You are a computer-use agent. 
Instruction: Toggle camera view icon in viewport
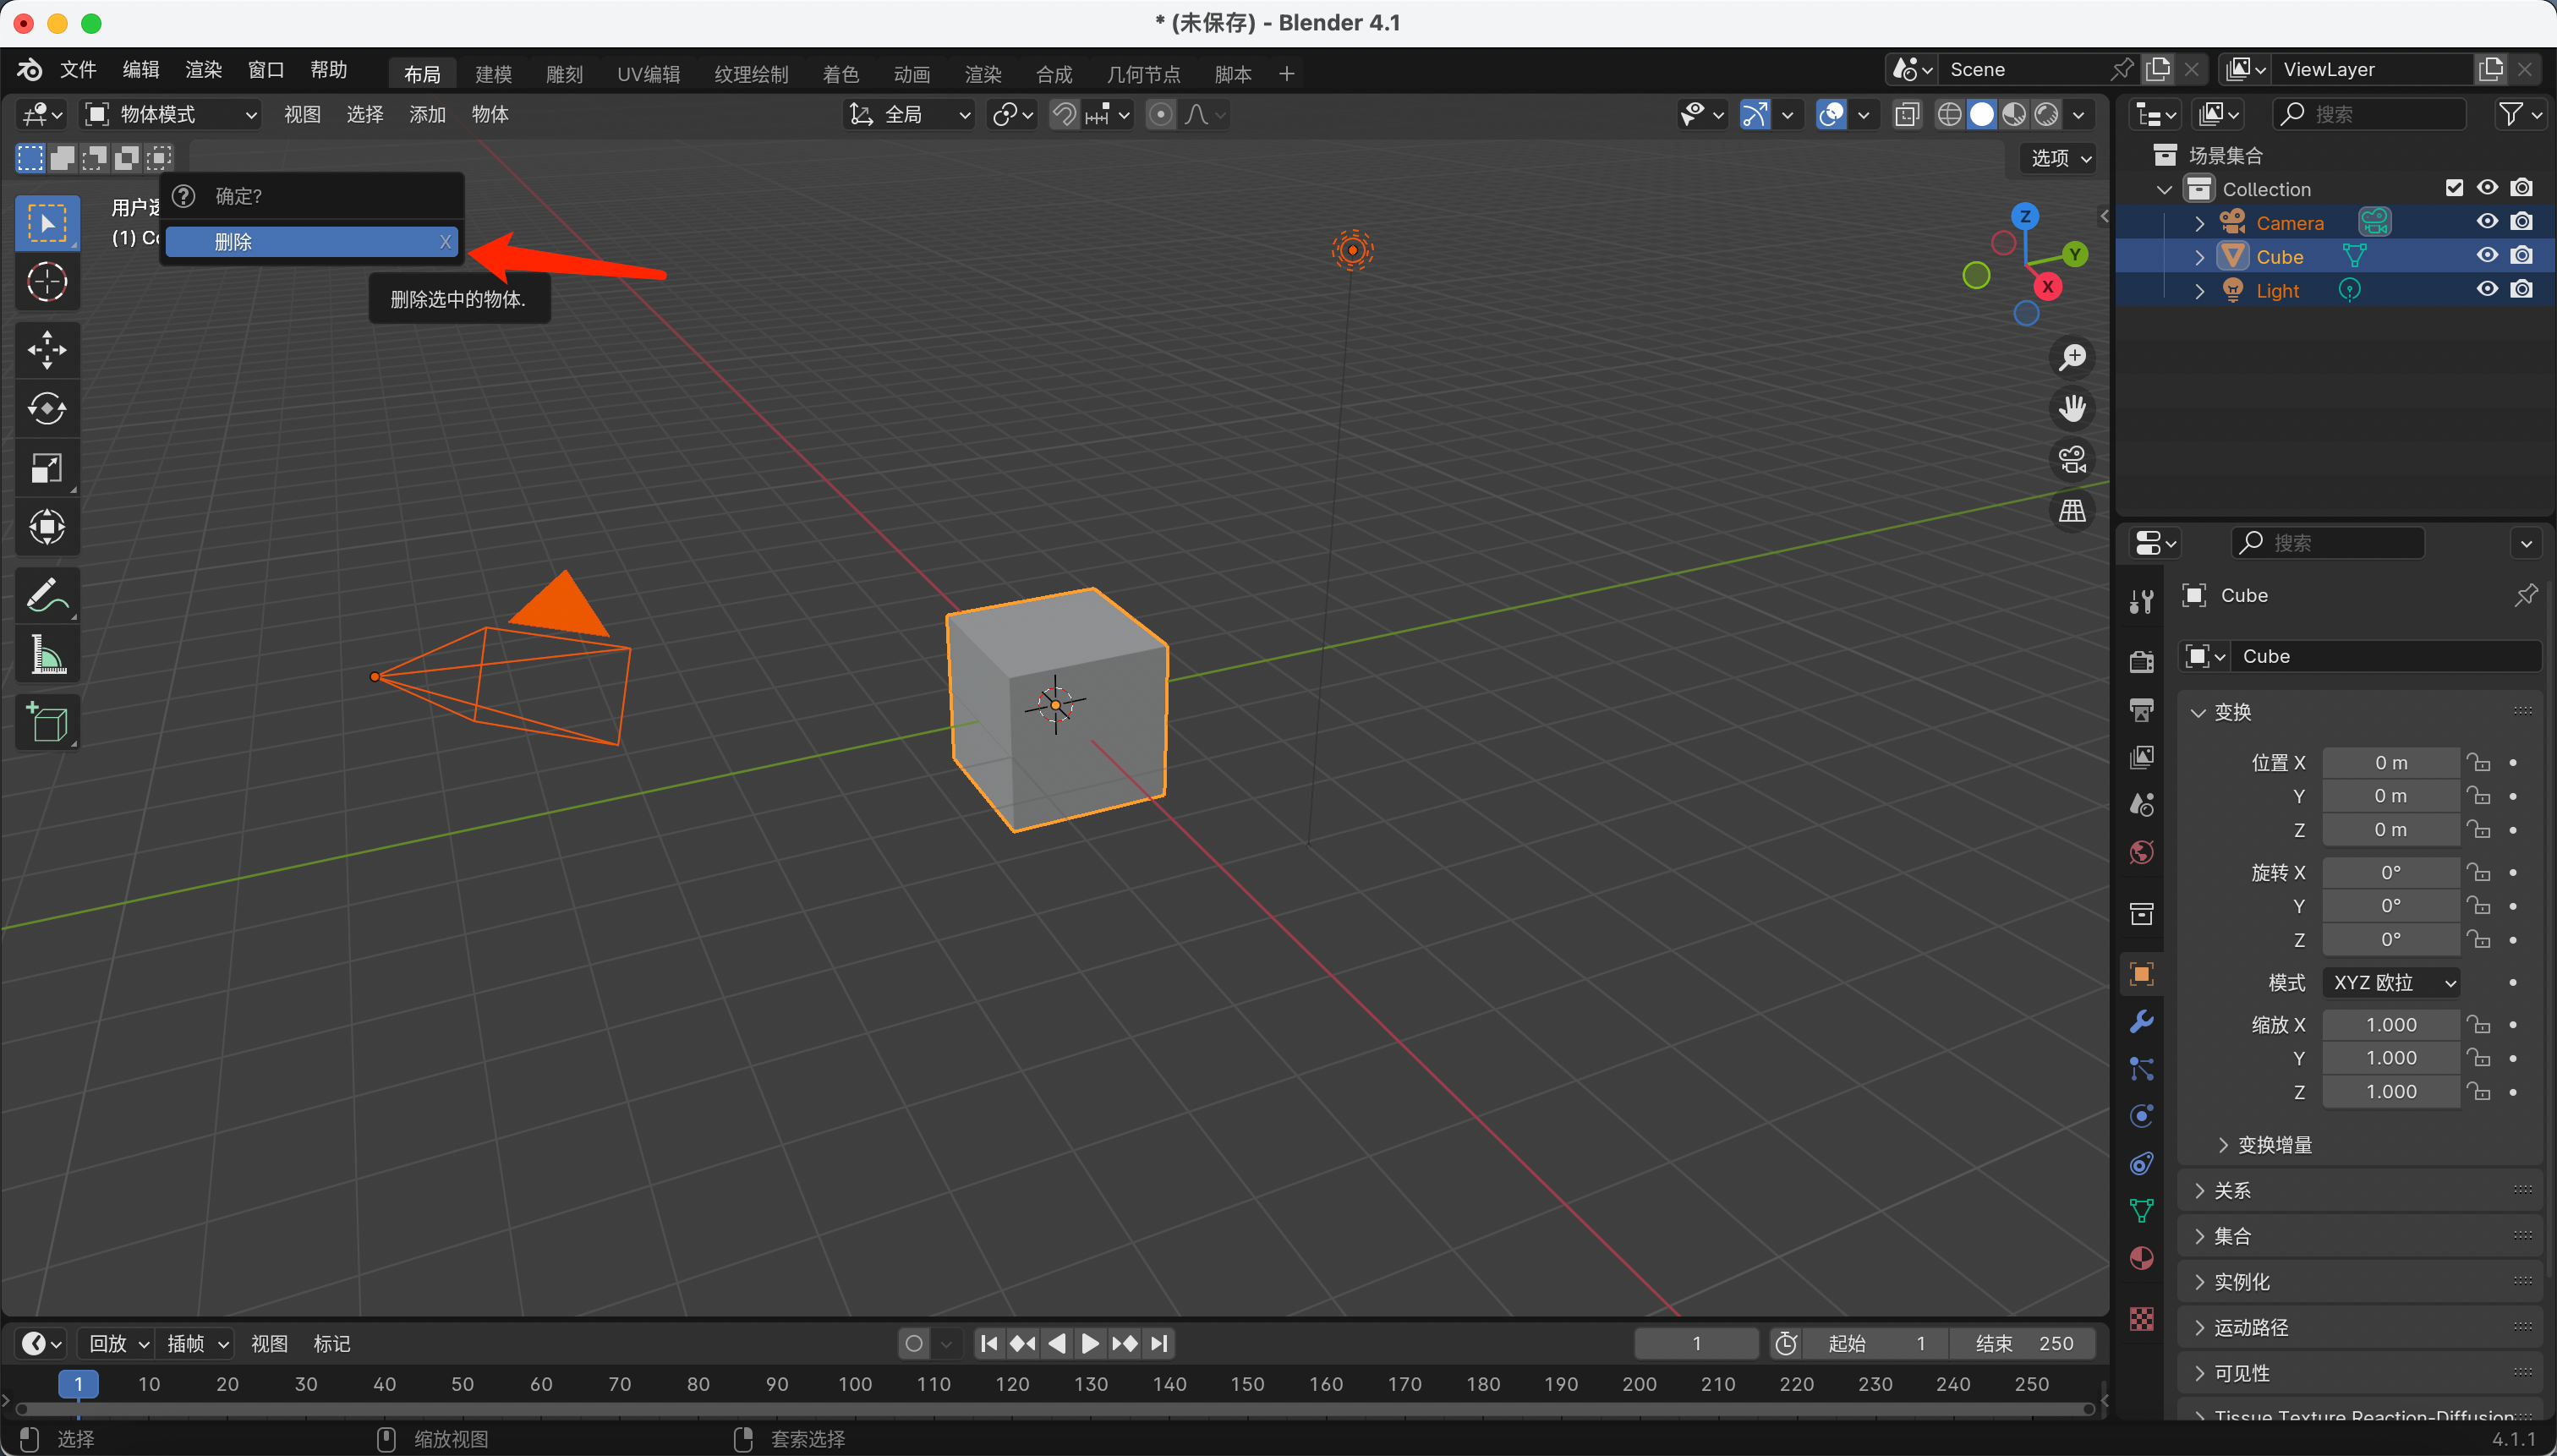(x=2072, y=460)
